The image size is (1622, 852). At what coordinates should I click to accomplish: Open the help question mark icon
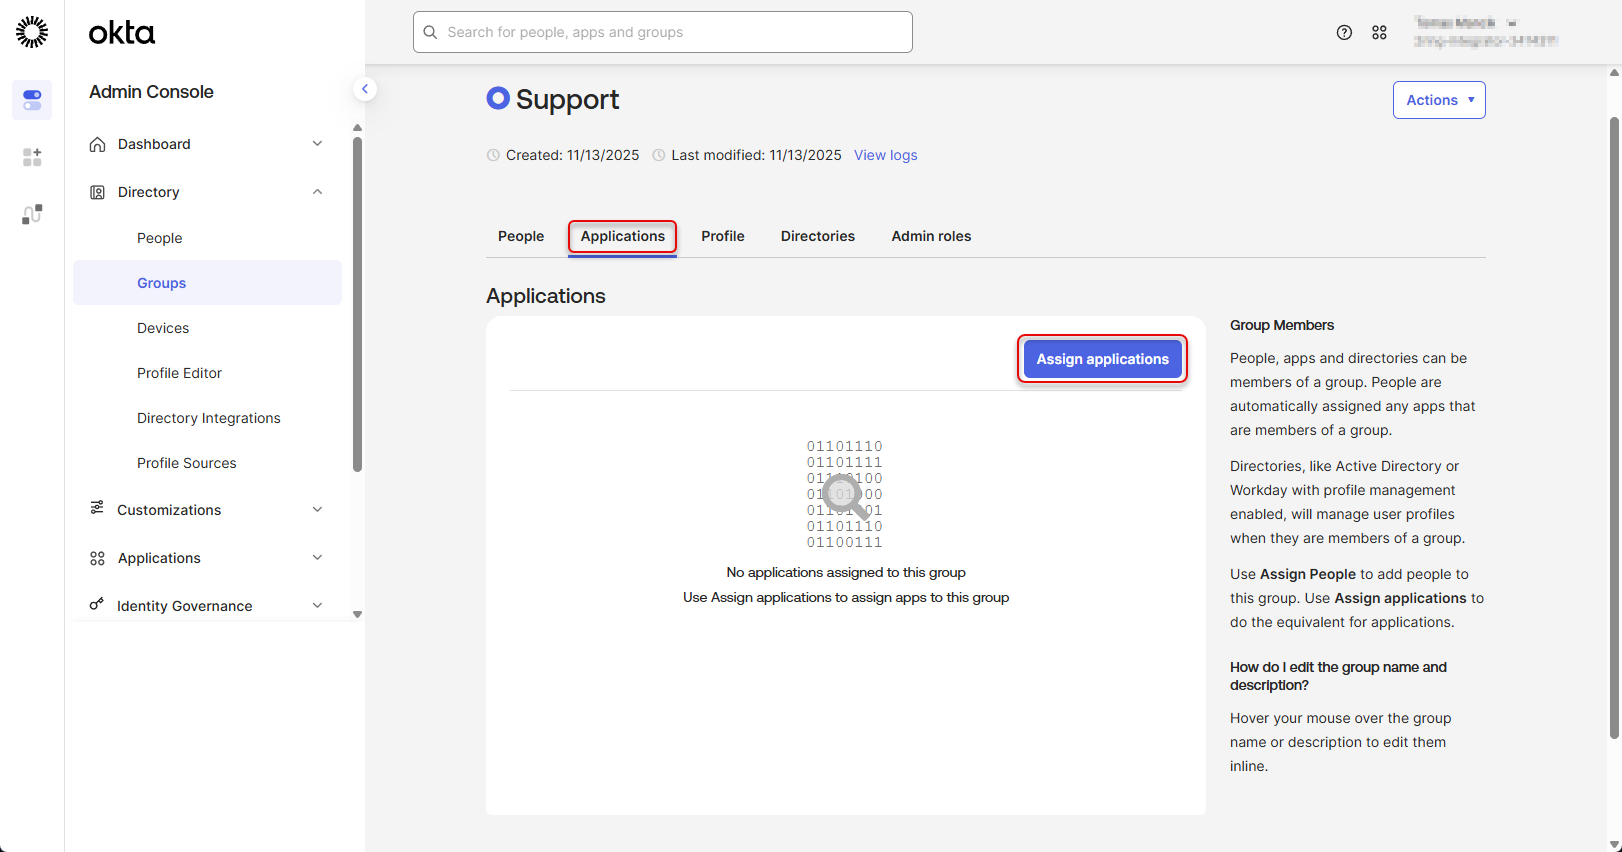point(1344,33)
